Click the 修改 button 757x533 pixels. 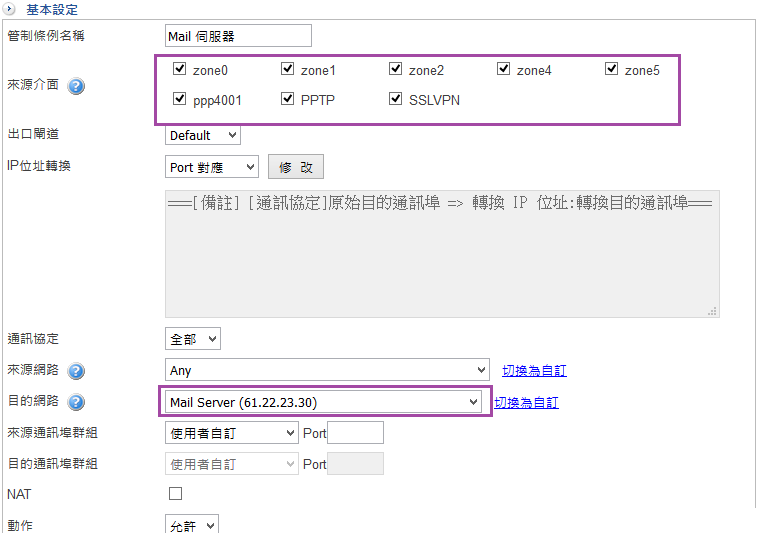(x=295, y=167)
